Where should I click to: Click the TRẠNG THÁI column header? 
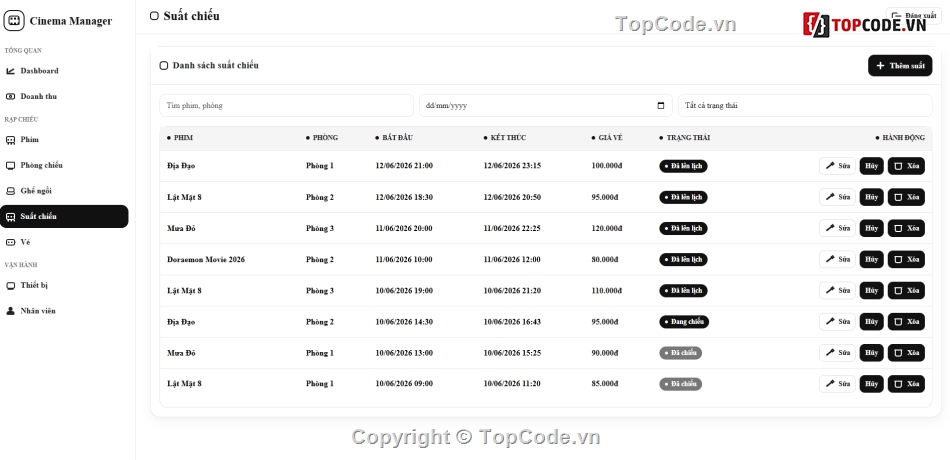[x=685, y=138]
